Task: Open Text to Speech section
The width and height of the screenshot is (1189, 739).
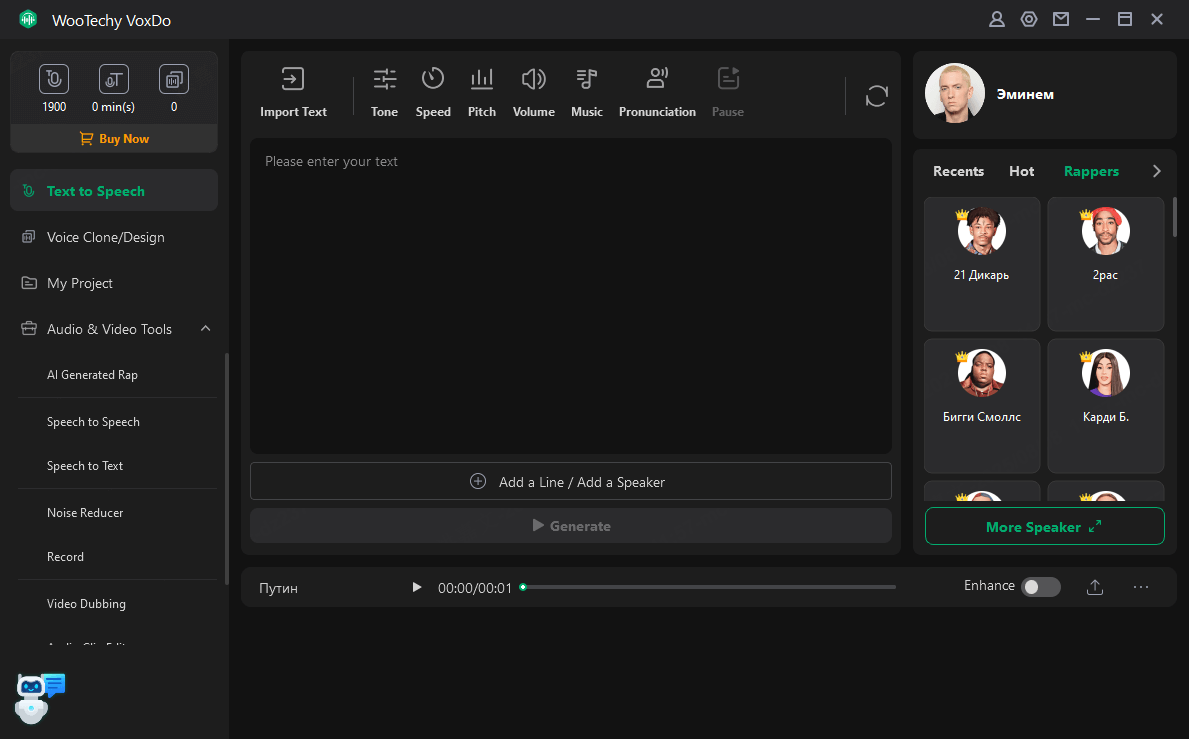Action: click(114, 190)
